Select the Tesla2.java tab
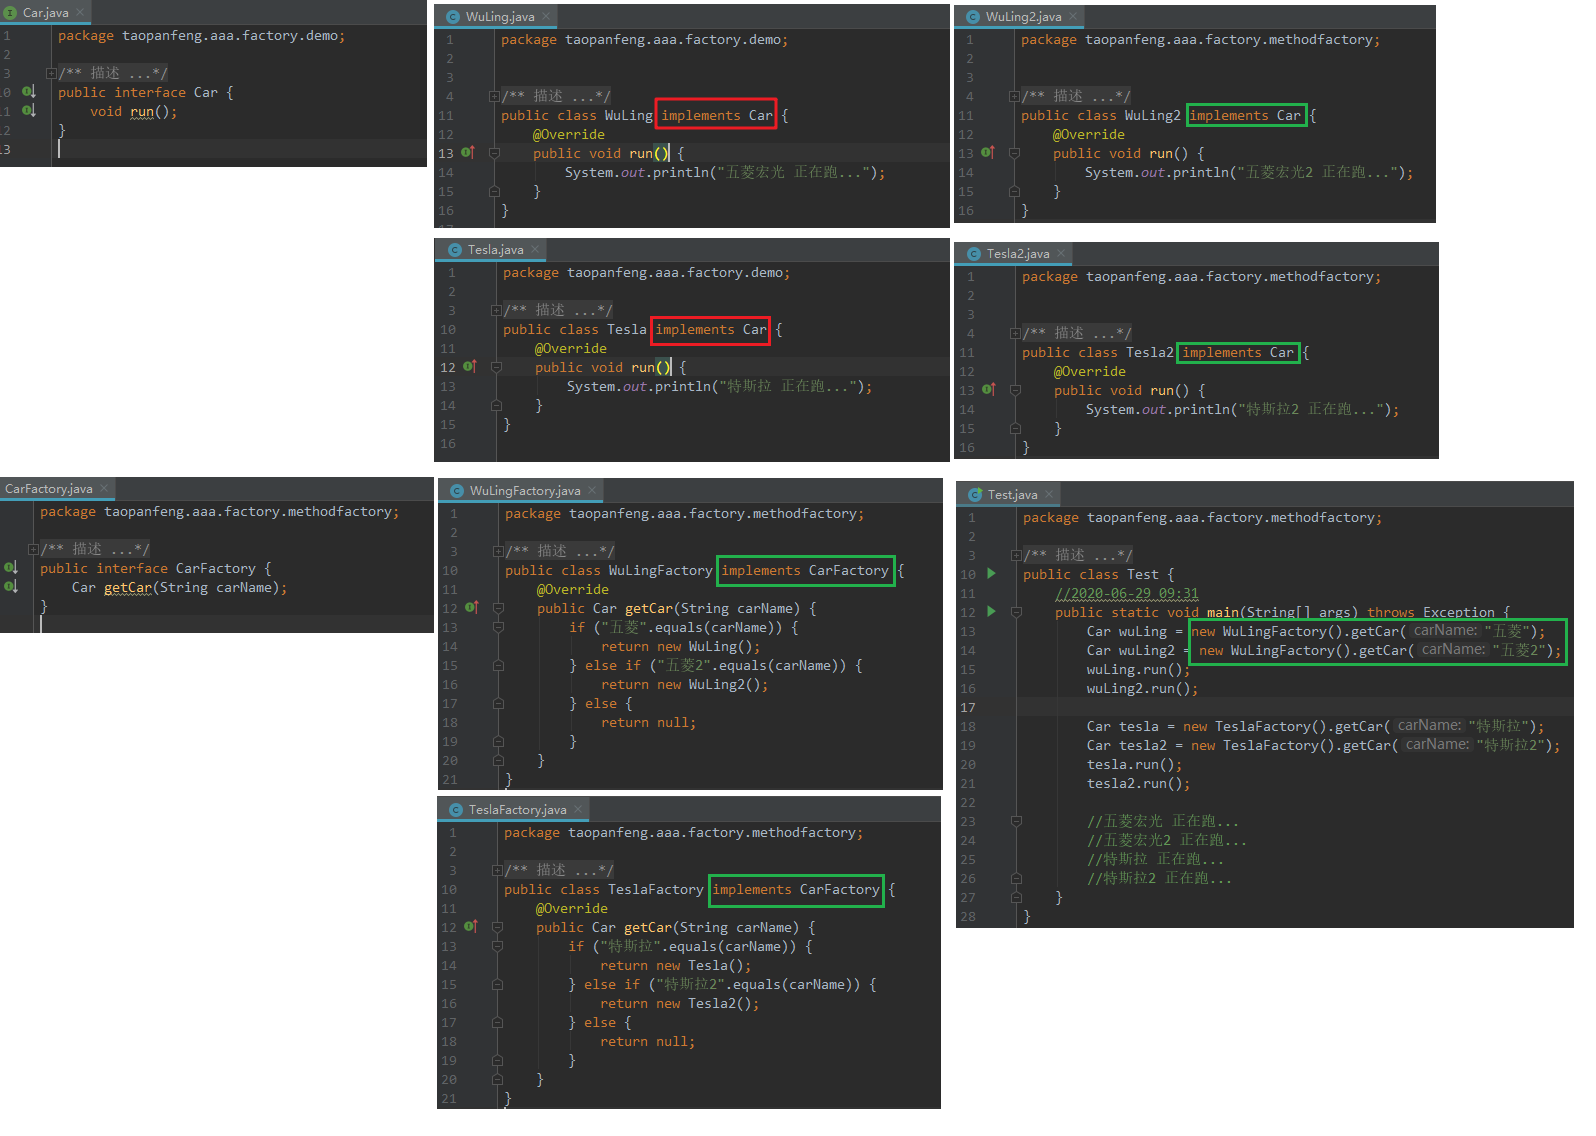The image size is (1596, 1136). tap(1014, 254)
